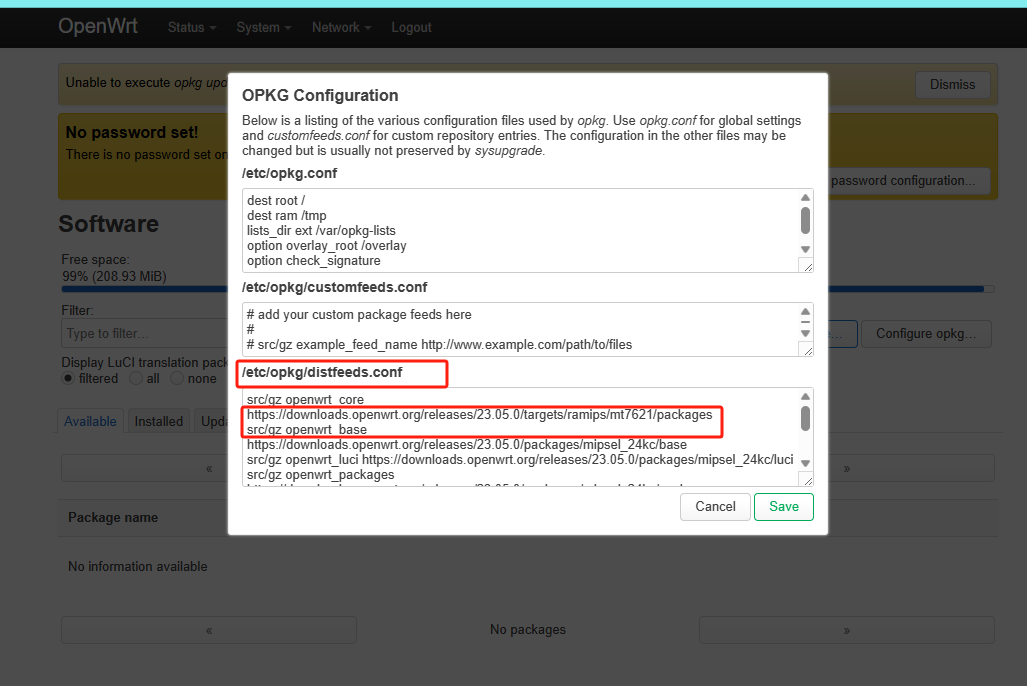The width and height of the screenshot is (1027, 686).
Task: Save the OPKG configuration
Action: [783, 506]
